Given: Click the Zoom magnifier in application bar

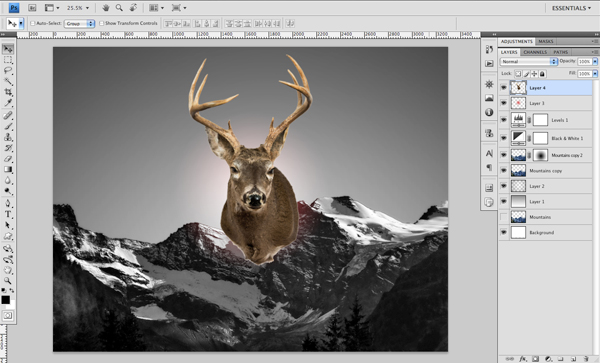Looking at the screenshot, I should pos(119,8).
